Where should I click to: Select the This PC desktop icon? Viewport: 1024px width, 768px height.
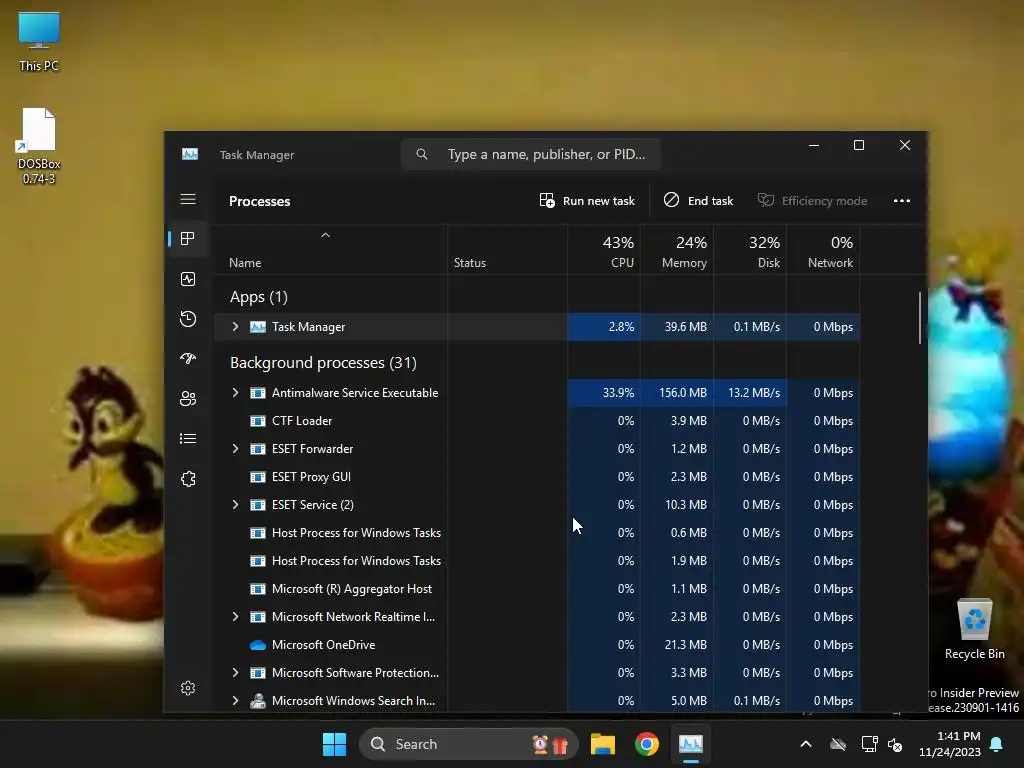coord(39,42)
